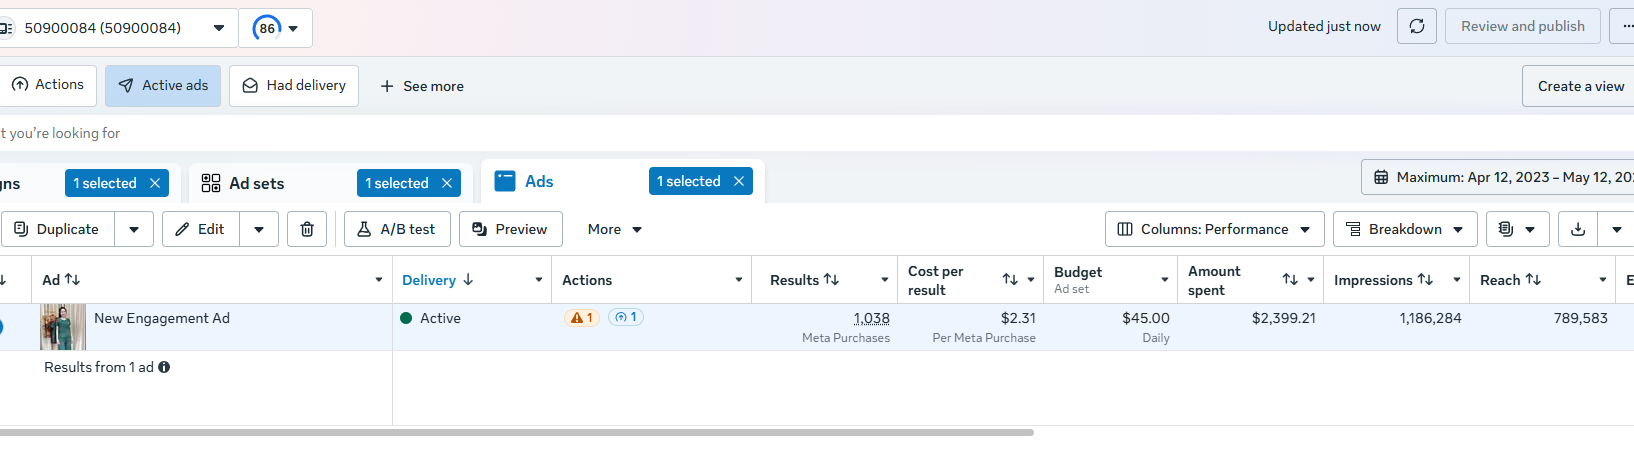The height and width of the screenshot is (463, 1634).
Task: Expand the export options arrow
Action: pyautogui.click(x=1617, y=229)
